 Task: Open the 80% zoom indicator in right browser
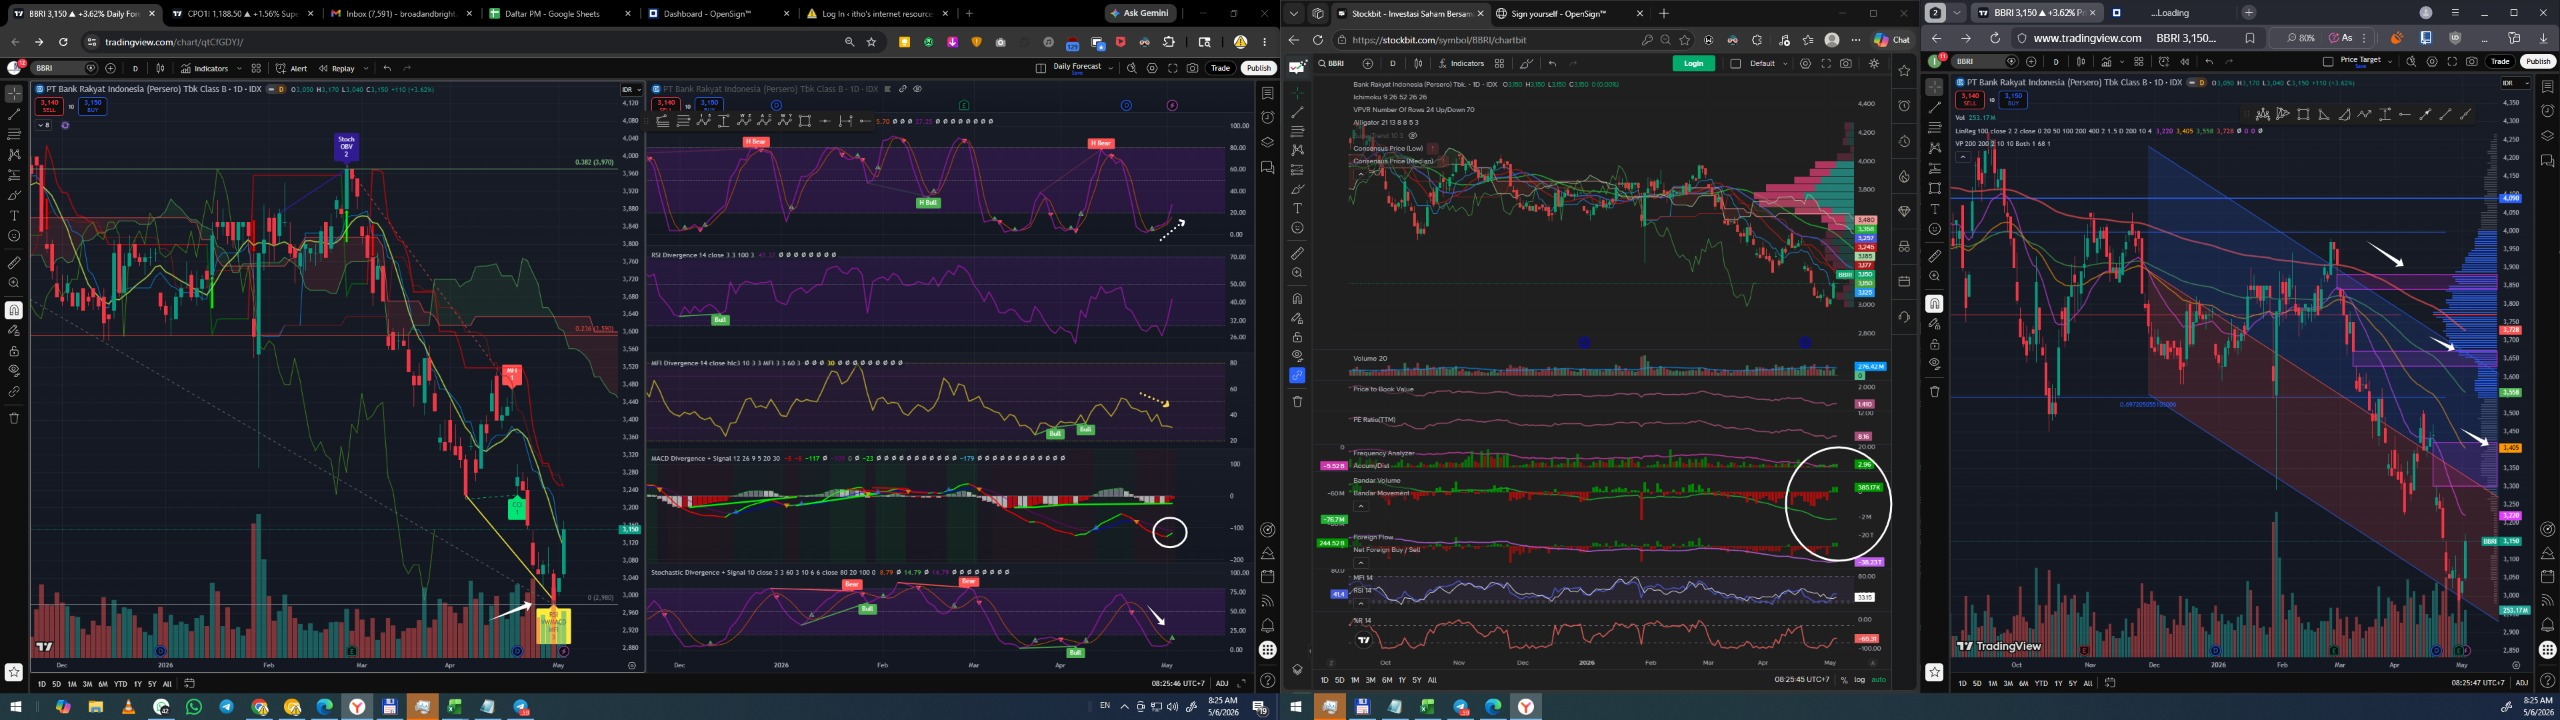click(2301, 38)
